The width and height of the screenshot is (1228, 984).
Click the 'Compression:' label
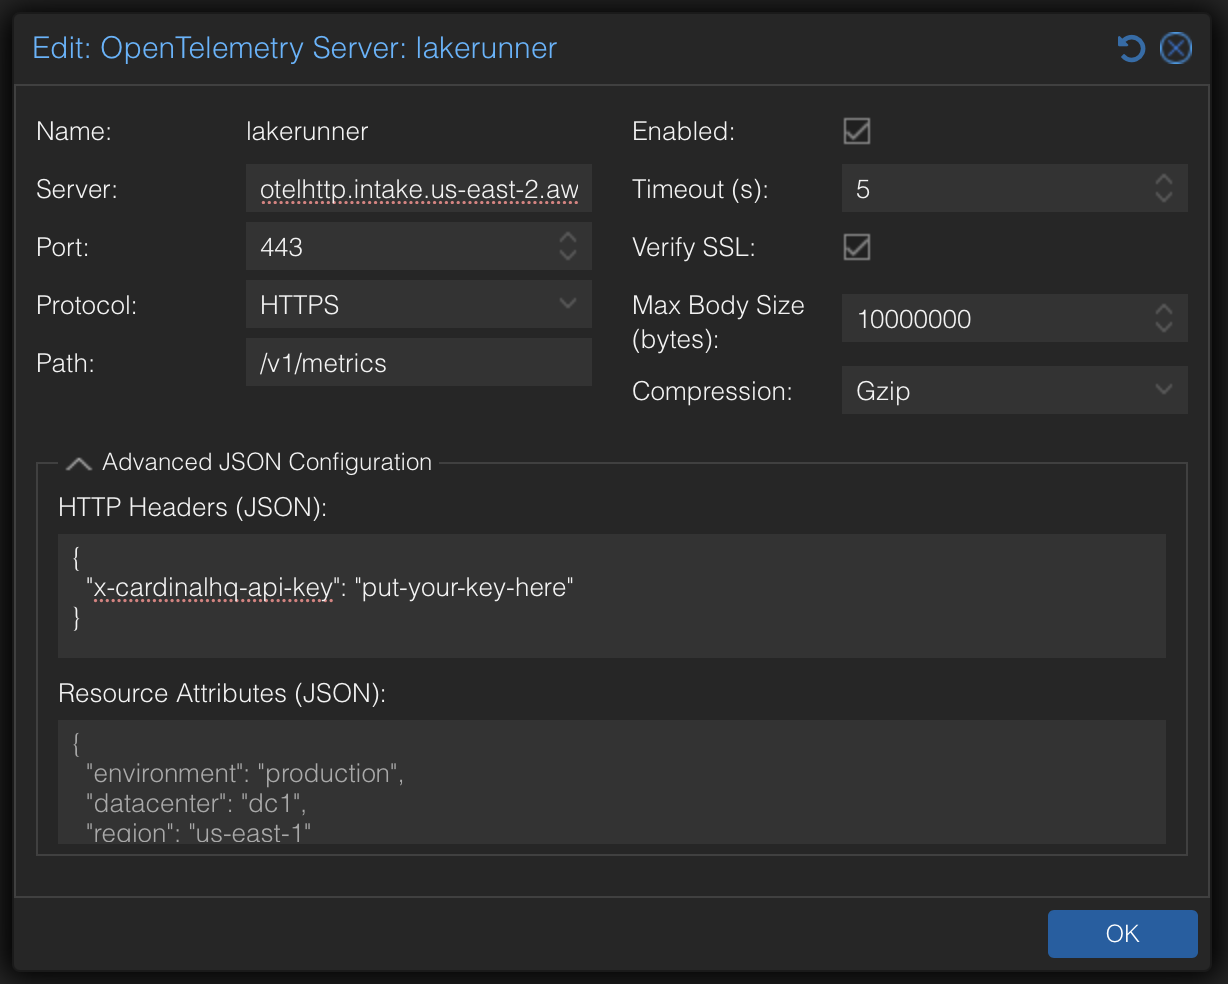pos(712,391)
